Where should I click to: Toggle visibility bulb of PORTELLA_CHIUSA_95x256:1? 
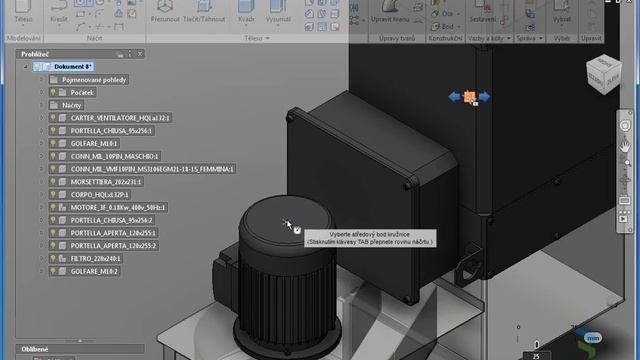coord(53,131)
